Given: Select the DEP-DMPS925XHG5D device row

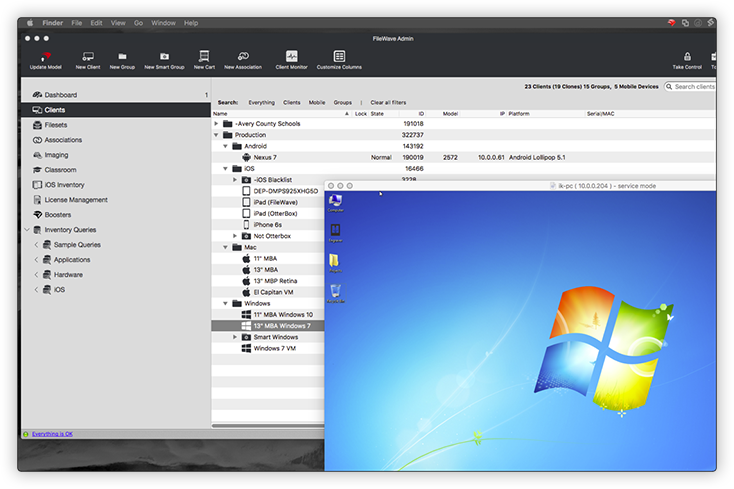Looking at the screenshot, I should click(x=268, y=191).
